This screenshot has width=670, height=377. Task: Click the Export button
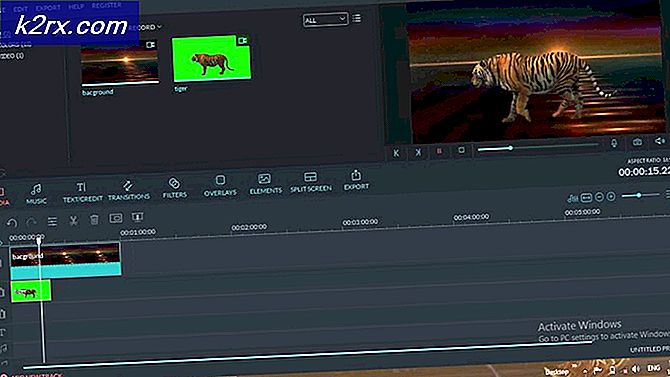356,180
